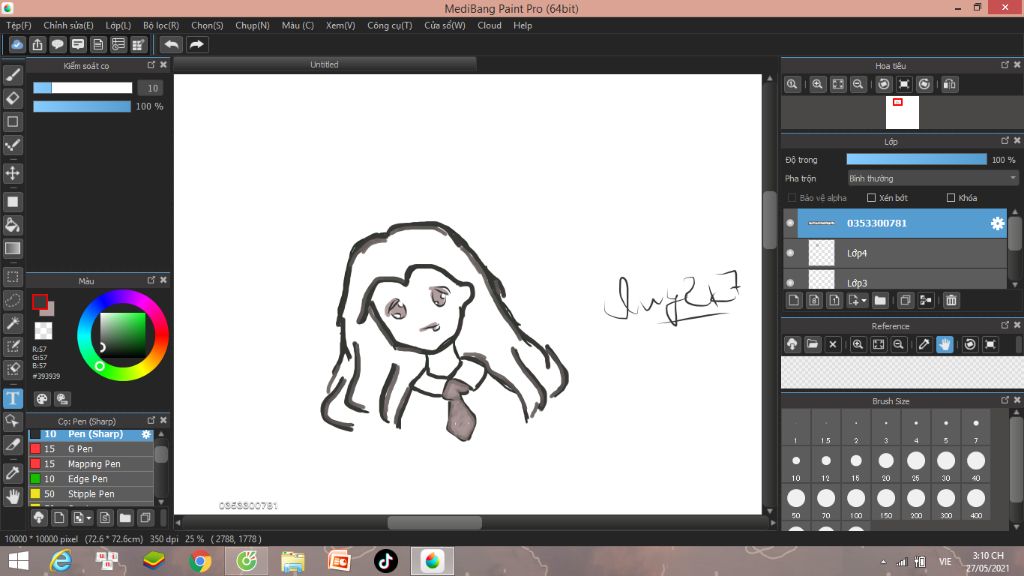Expand the add-layer dropdown arrow in Lớp panel
Screen dimensions: 1024x576
(x=864, y=300)
